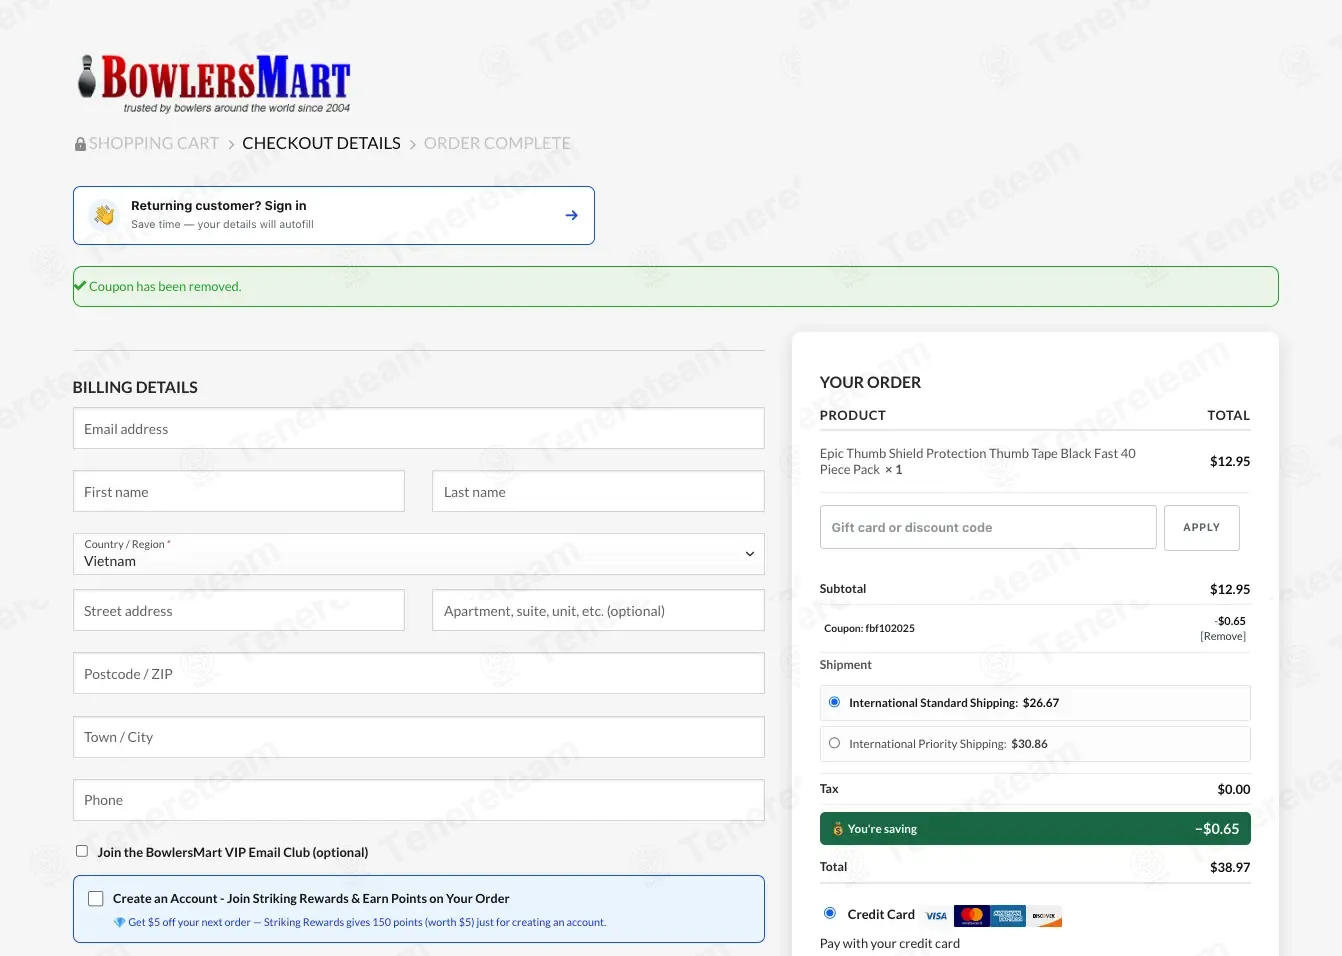Focus the Postcode / ZIP field
Image resolution: width=1342 pixels, height=956 pixels.
pyautogui.click(x=419, y=673)
